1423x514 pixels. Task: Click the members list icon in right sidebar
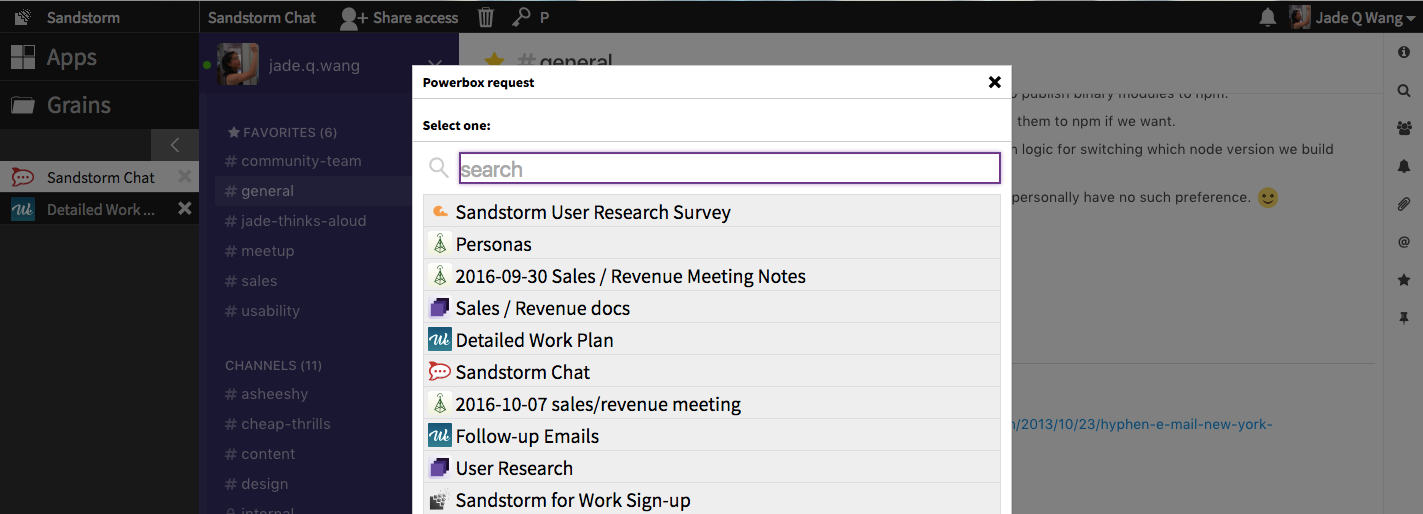pos(1403,128)
